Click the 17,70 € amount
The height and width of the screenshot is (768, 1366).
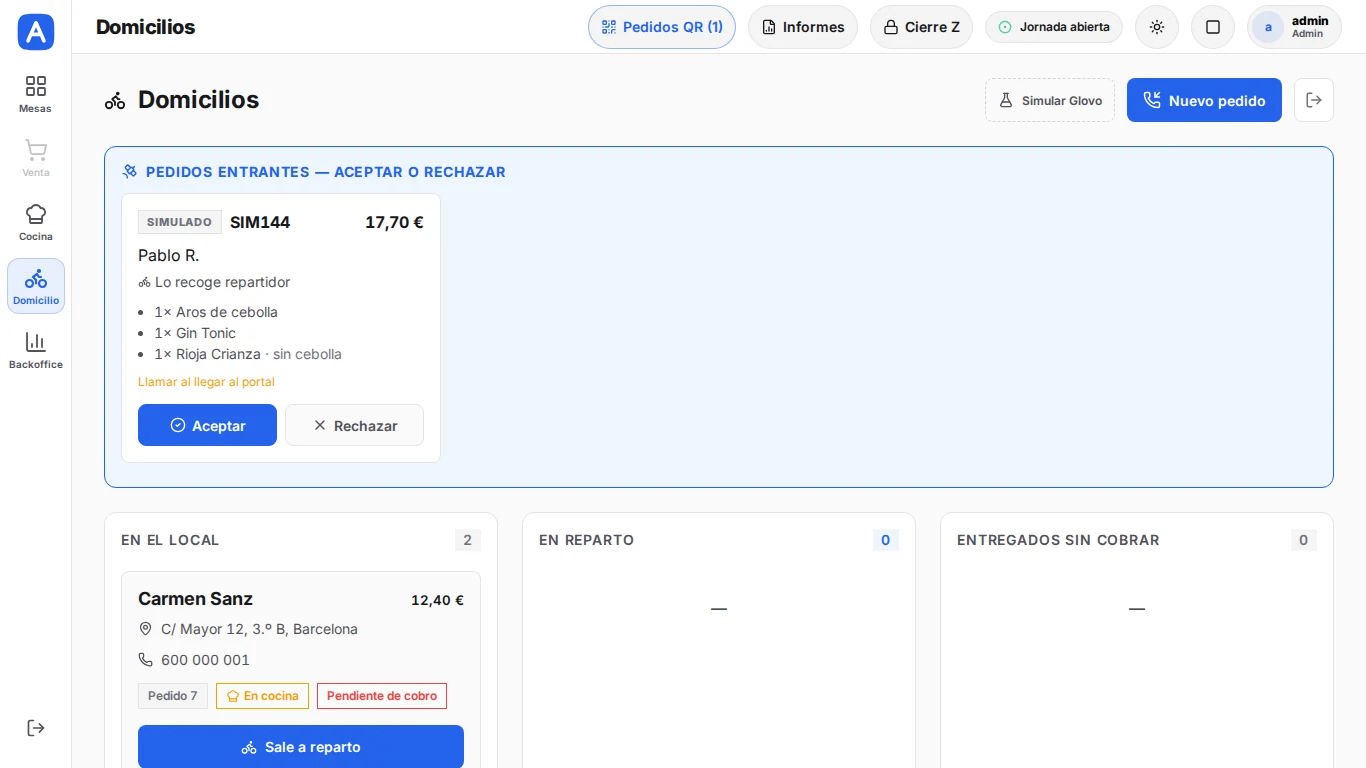coord(394,222)
